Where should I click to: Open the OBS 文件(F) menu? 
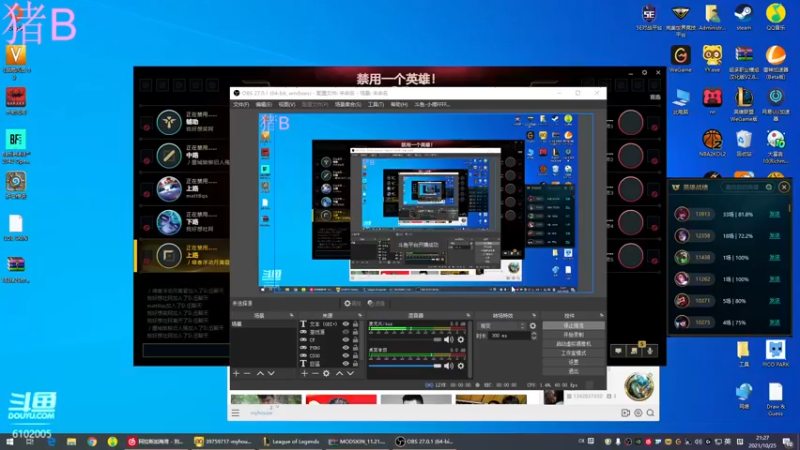[241, 105]
